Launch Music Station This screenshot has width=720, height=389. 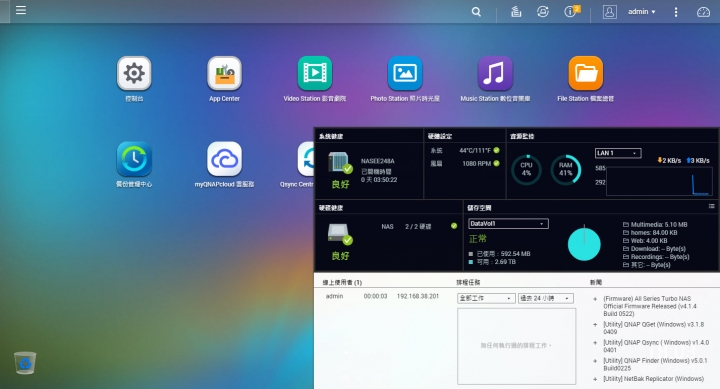point(495,73)
